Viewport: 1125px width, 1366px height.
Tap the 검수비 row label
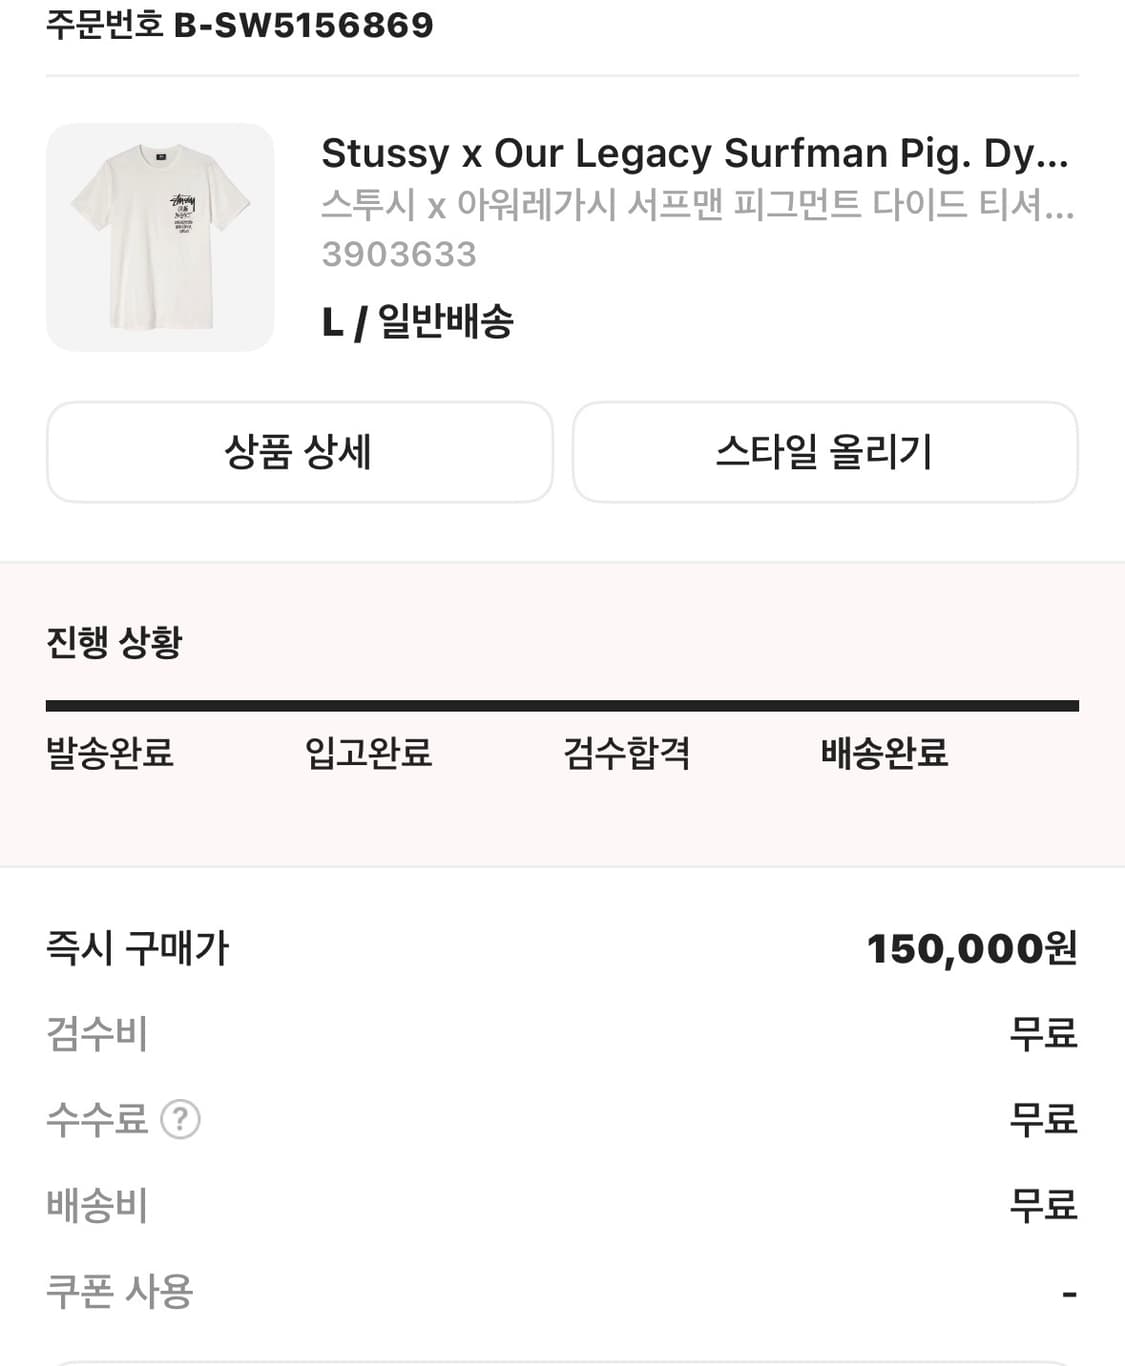[97, 1034]
